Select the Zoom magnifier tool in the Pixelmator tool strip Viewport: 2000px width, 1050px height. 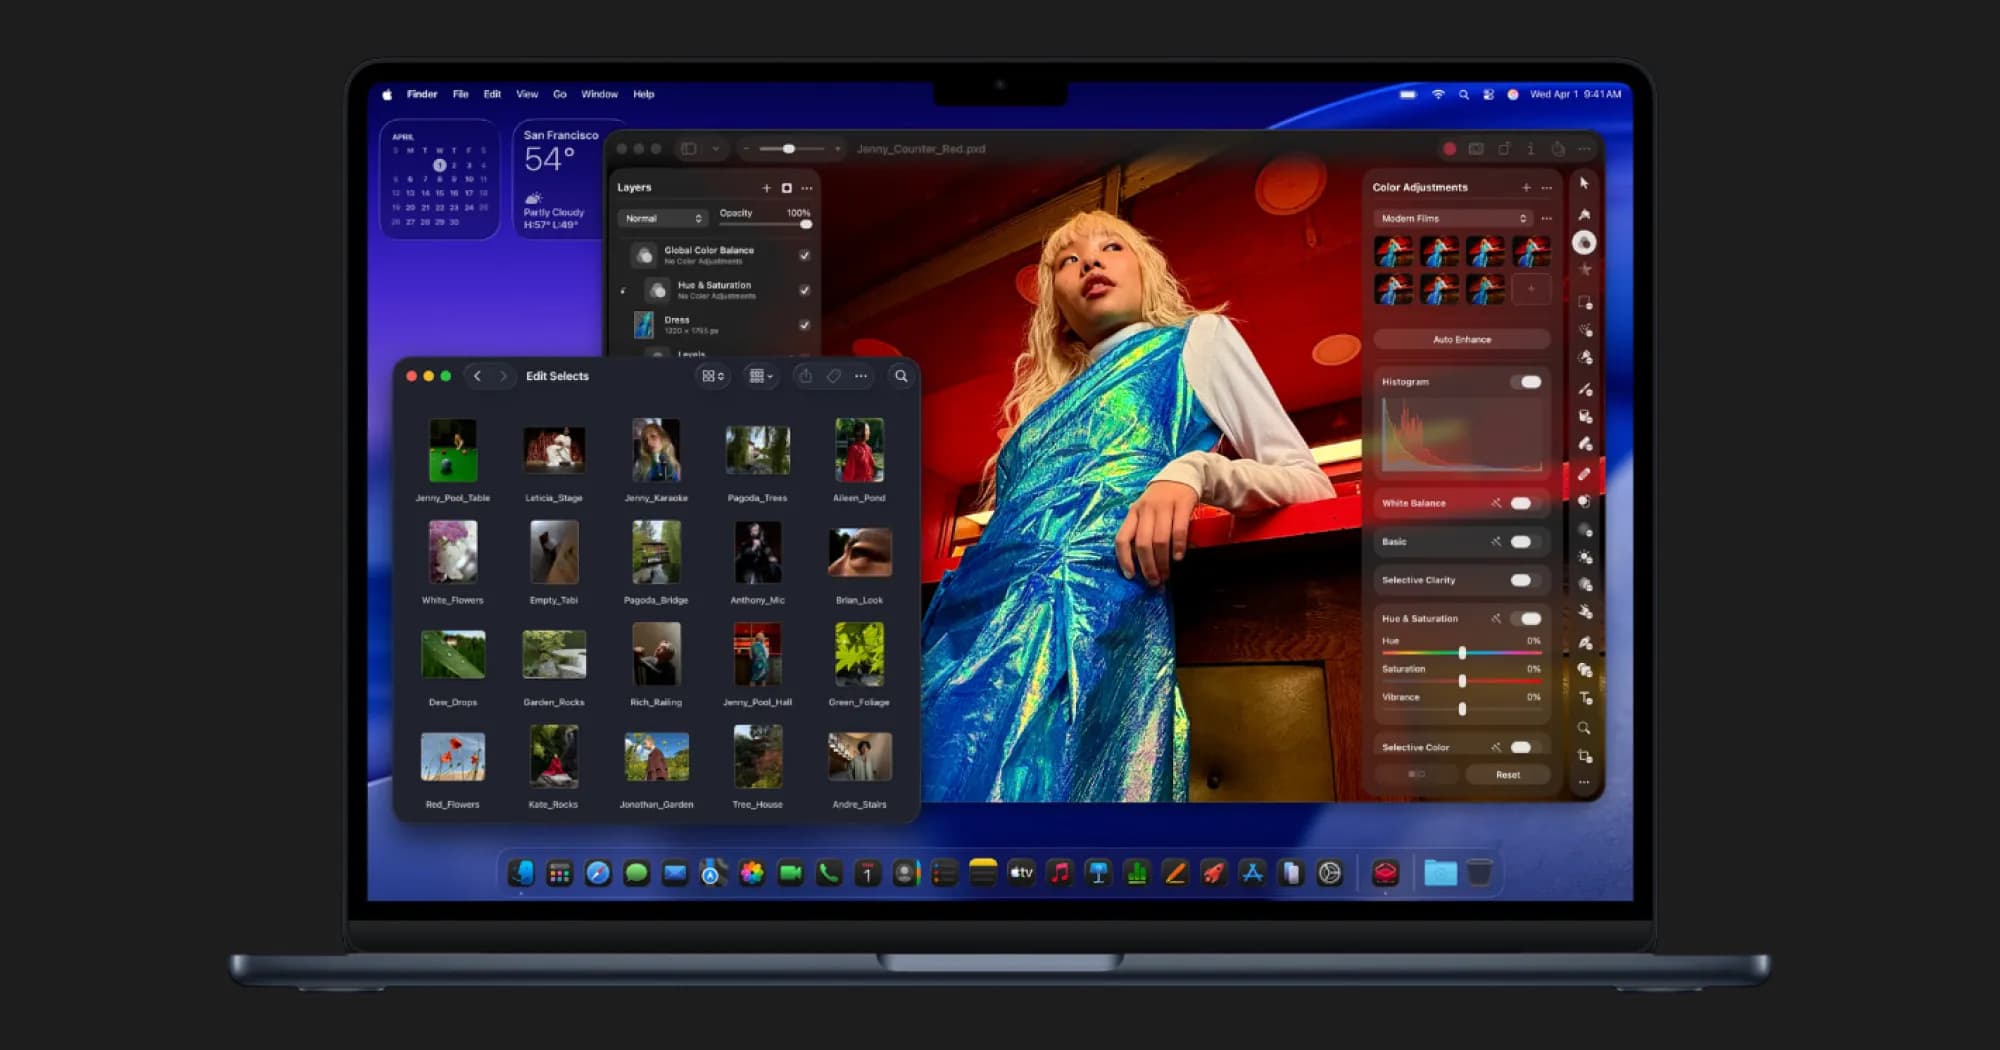1584,728
